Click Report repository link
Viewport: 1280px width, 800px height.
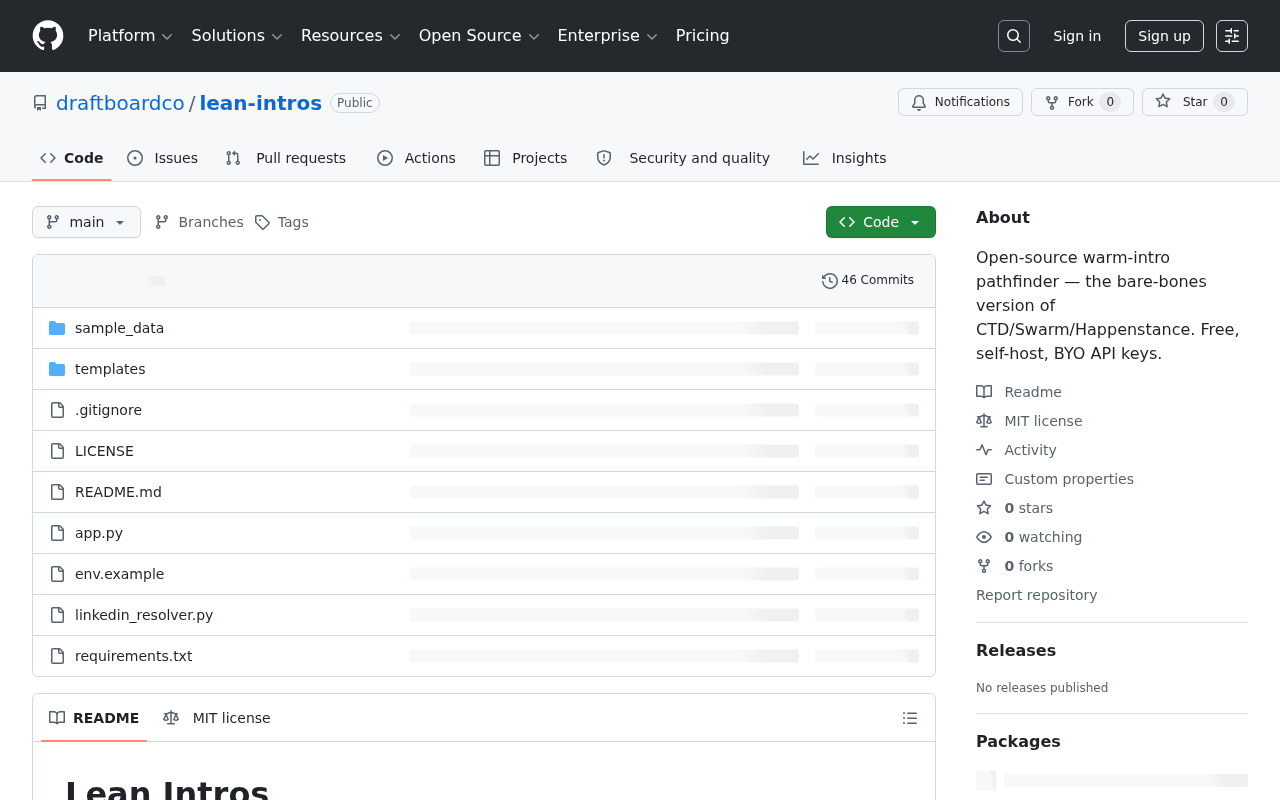[x=1036, y=595]
